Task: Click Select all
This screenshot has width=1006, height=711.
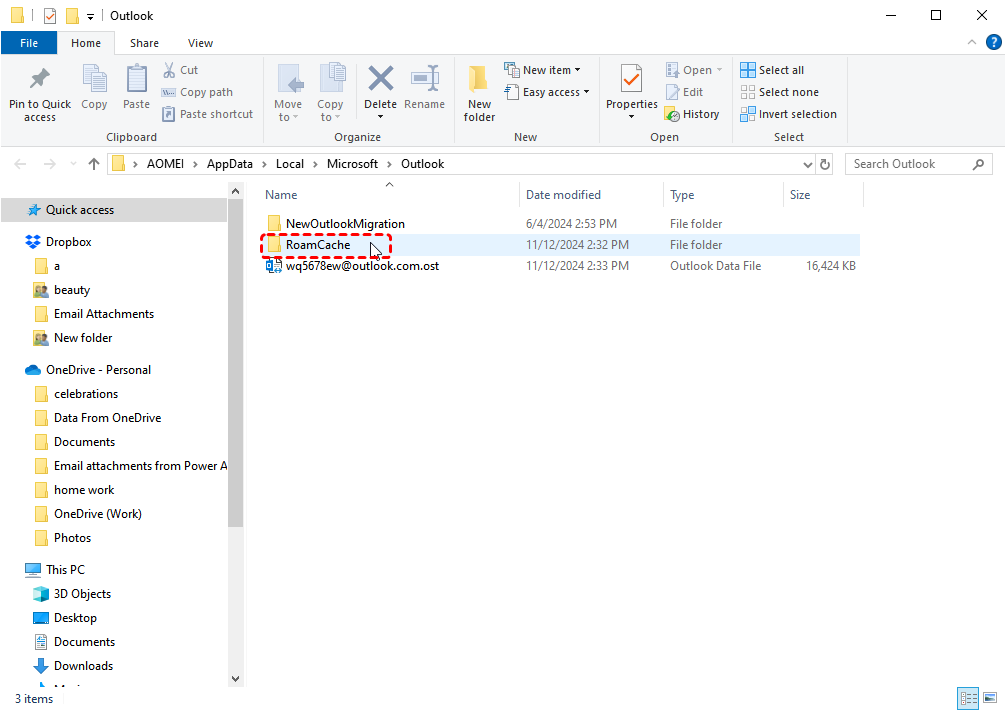Action: (772, 70)
